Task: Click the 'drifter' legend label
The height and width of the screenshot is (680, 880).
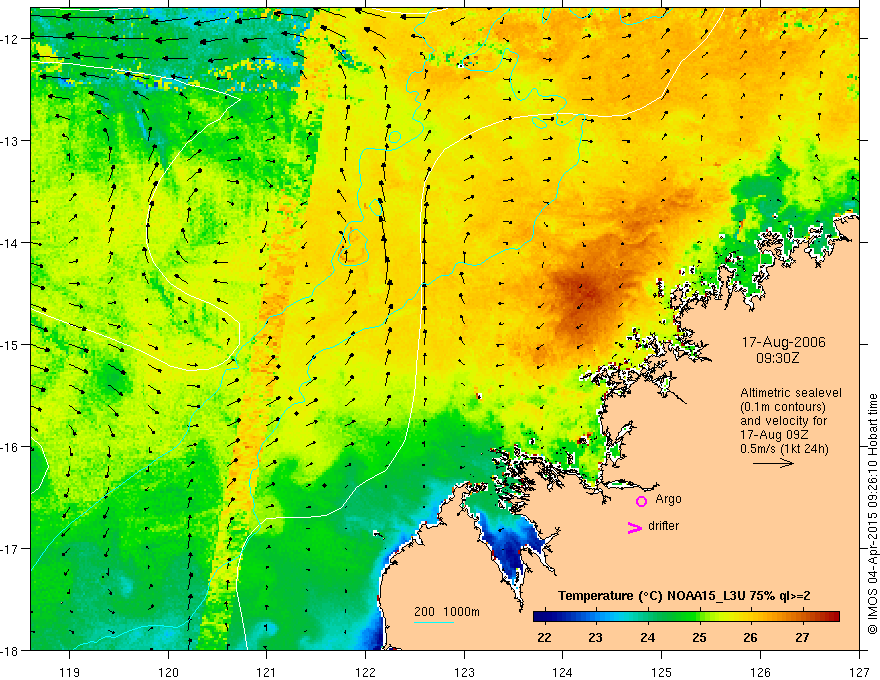Action: click(663, 526)
